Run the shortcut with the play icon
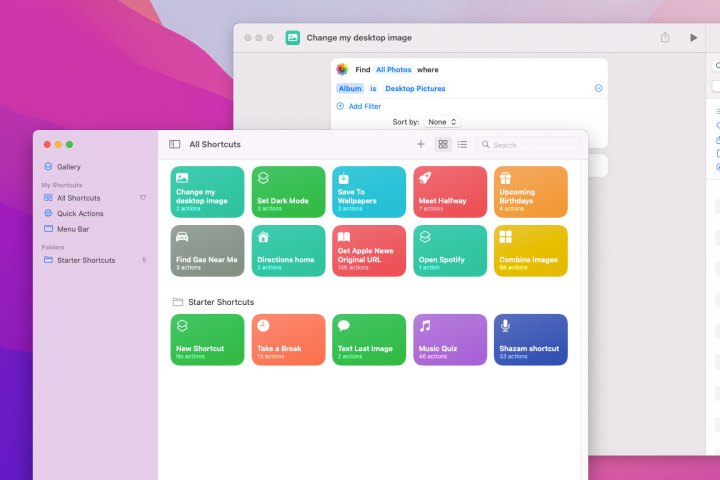 (693, 38)
